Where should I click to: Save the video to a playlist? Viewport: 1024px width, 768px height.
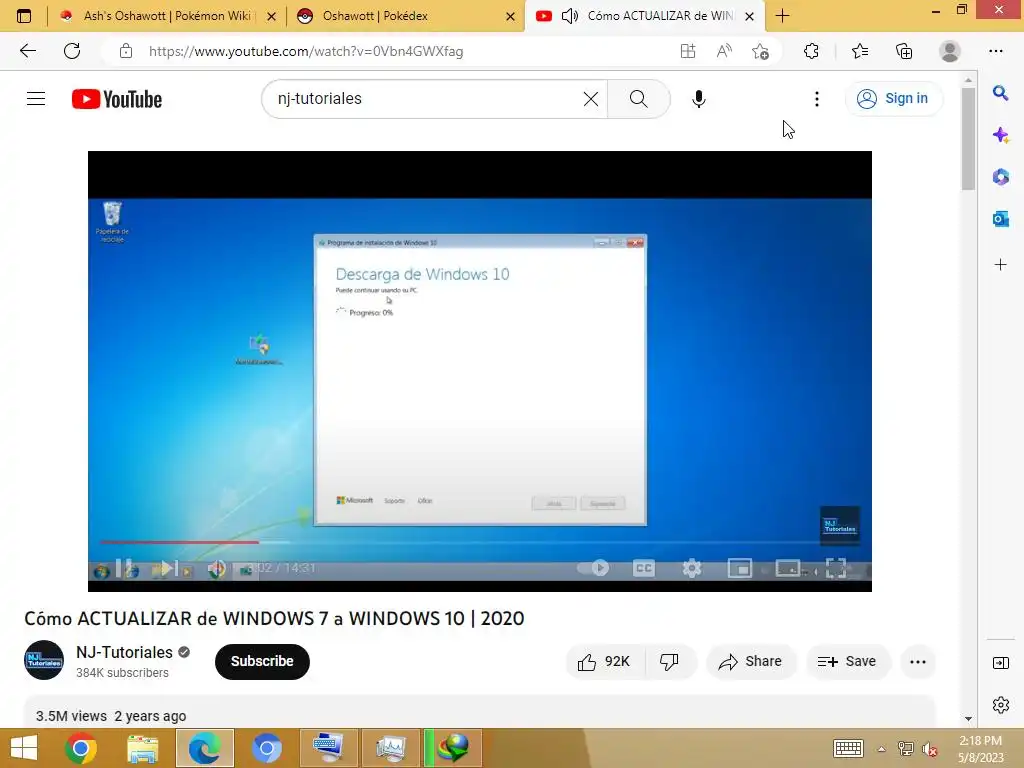point(846,662)
